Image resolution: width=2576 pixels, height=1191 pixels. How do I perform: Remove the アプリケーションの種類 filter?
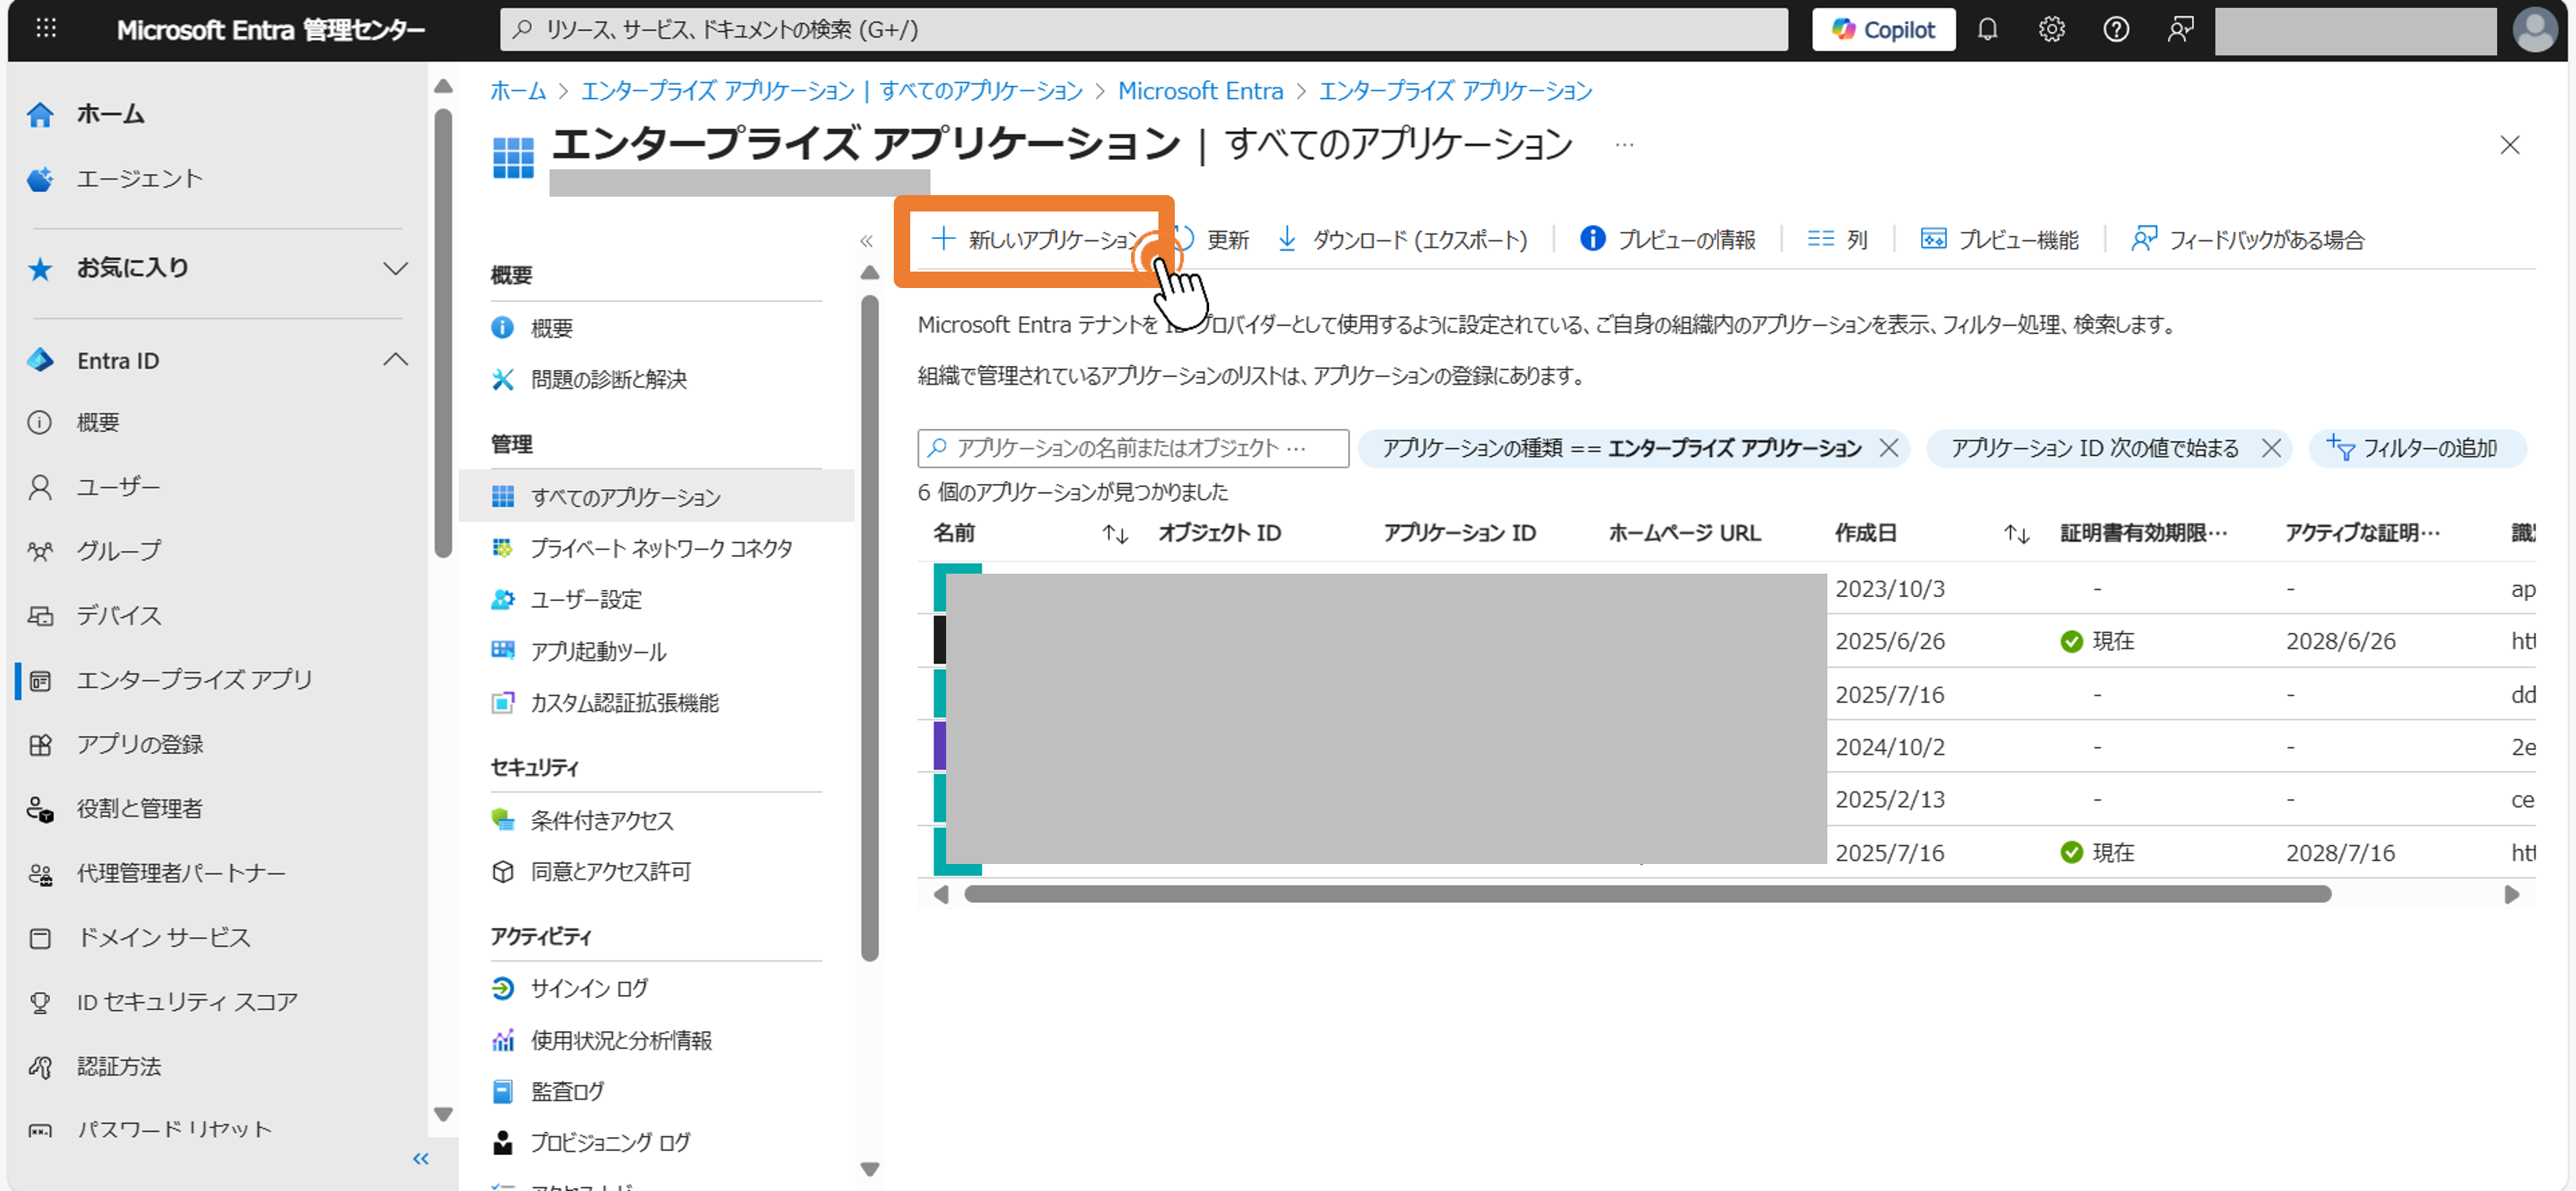pos(1888,448)
